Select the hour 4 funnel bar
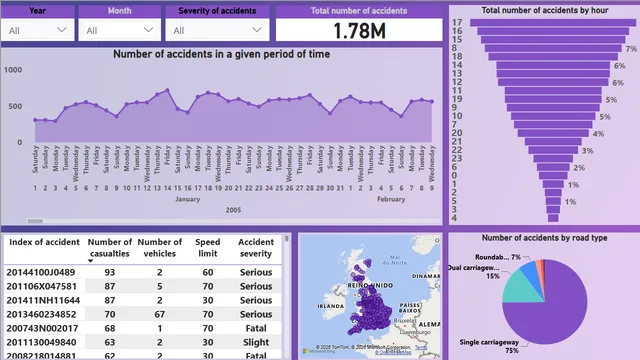Image resolution: width=640 pixels, height=360 pixels. [x=553, y=218]
